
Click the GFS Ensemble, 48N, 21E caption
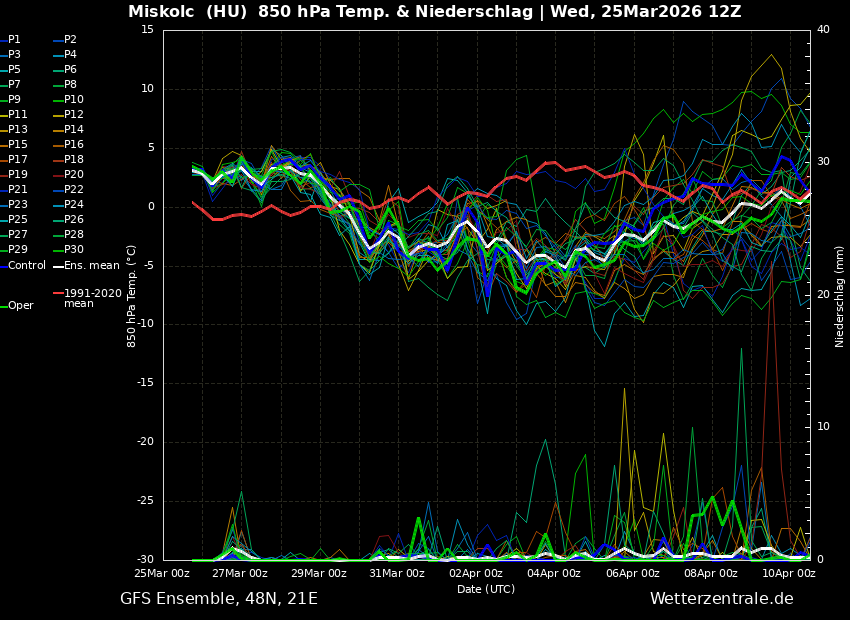219,599
